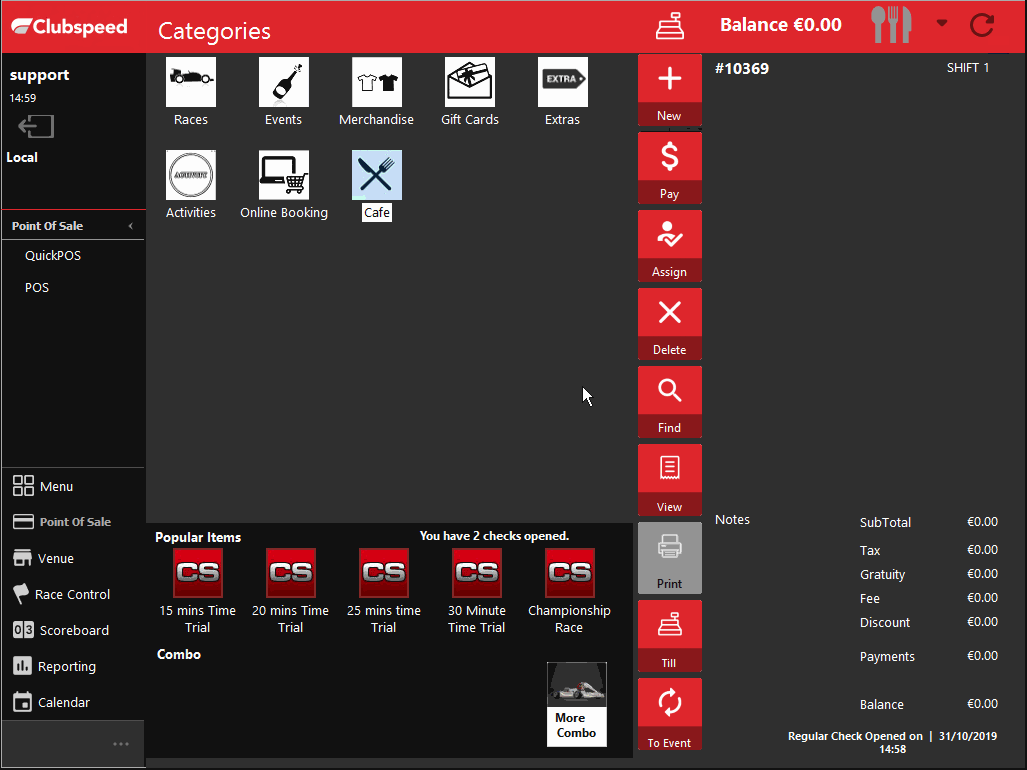The width and height of the screenshot is (1027, 770).
Task: Add 20 mins Time Trial item
Action: pyautogui.click(x=291, y=592)
